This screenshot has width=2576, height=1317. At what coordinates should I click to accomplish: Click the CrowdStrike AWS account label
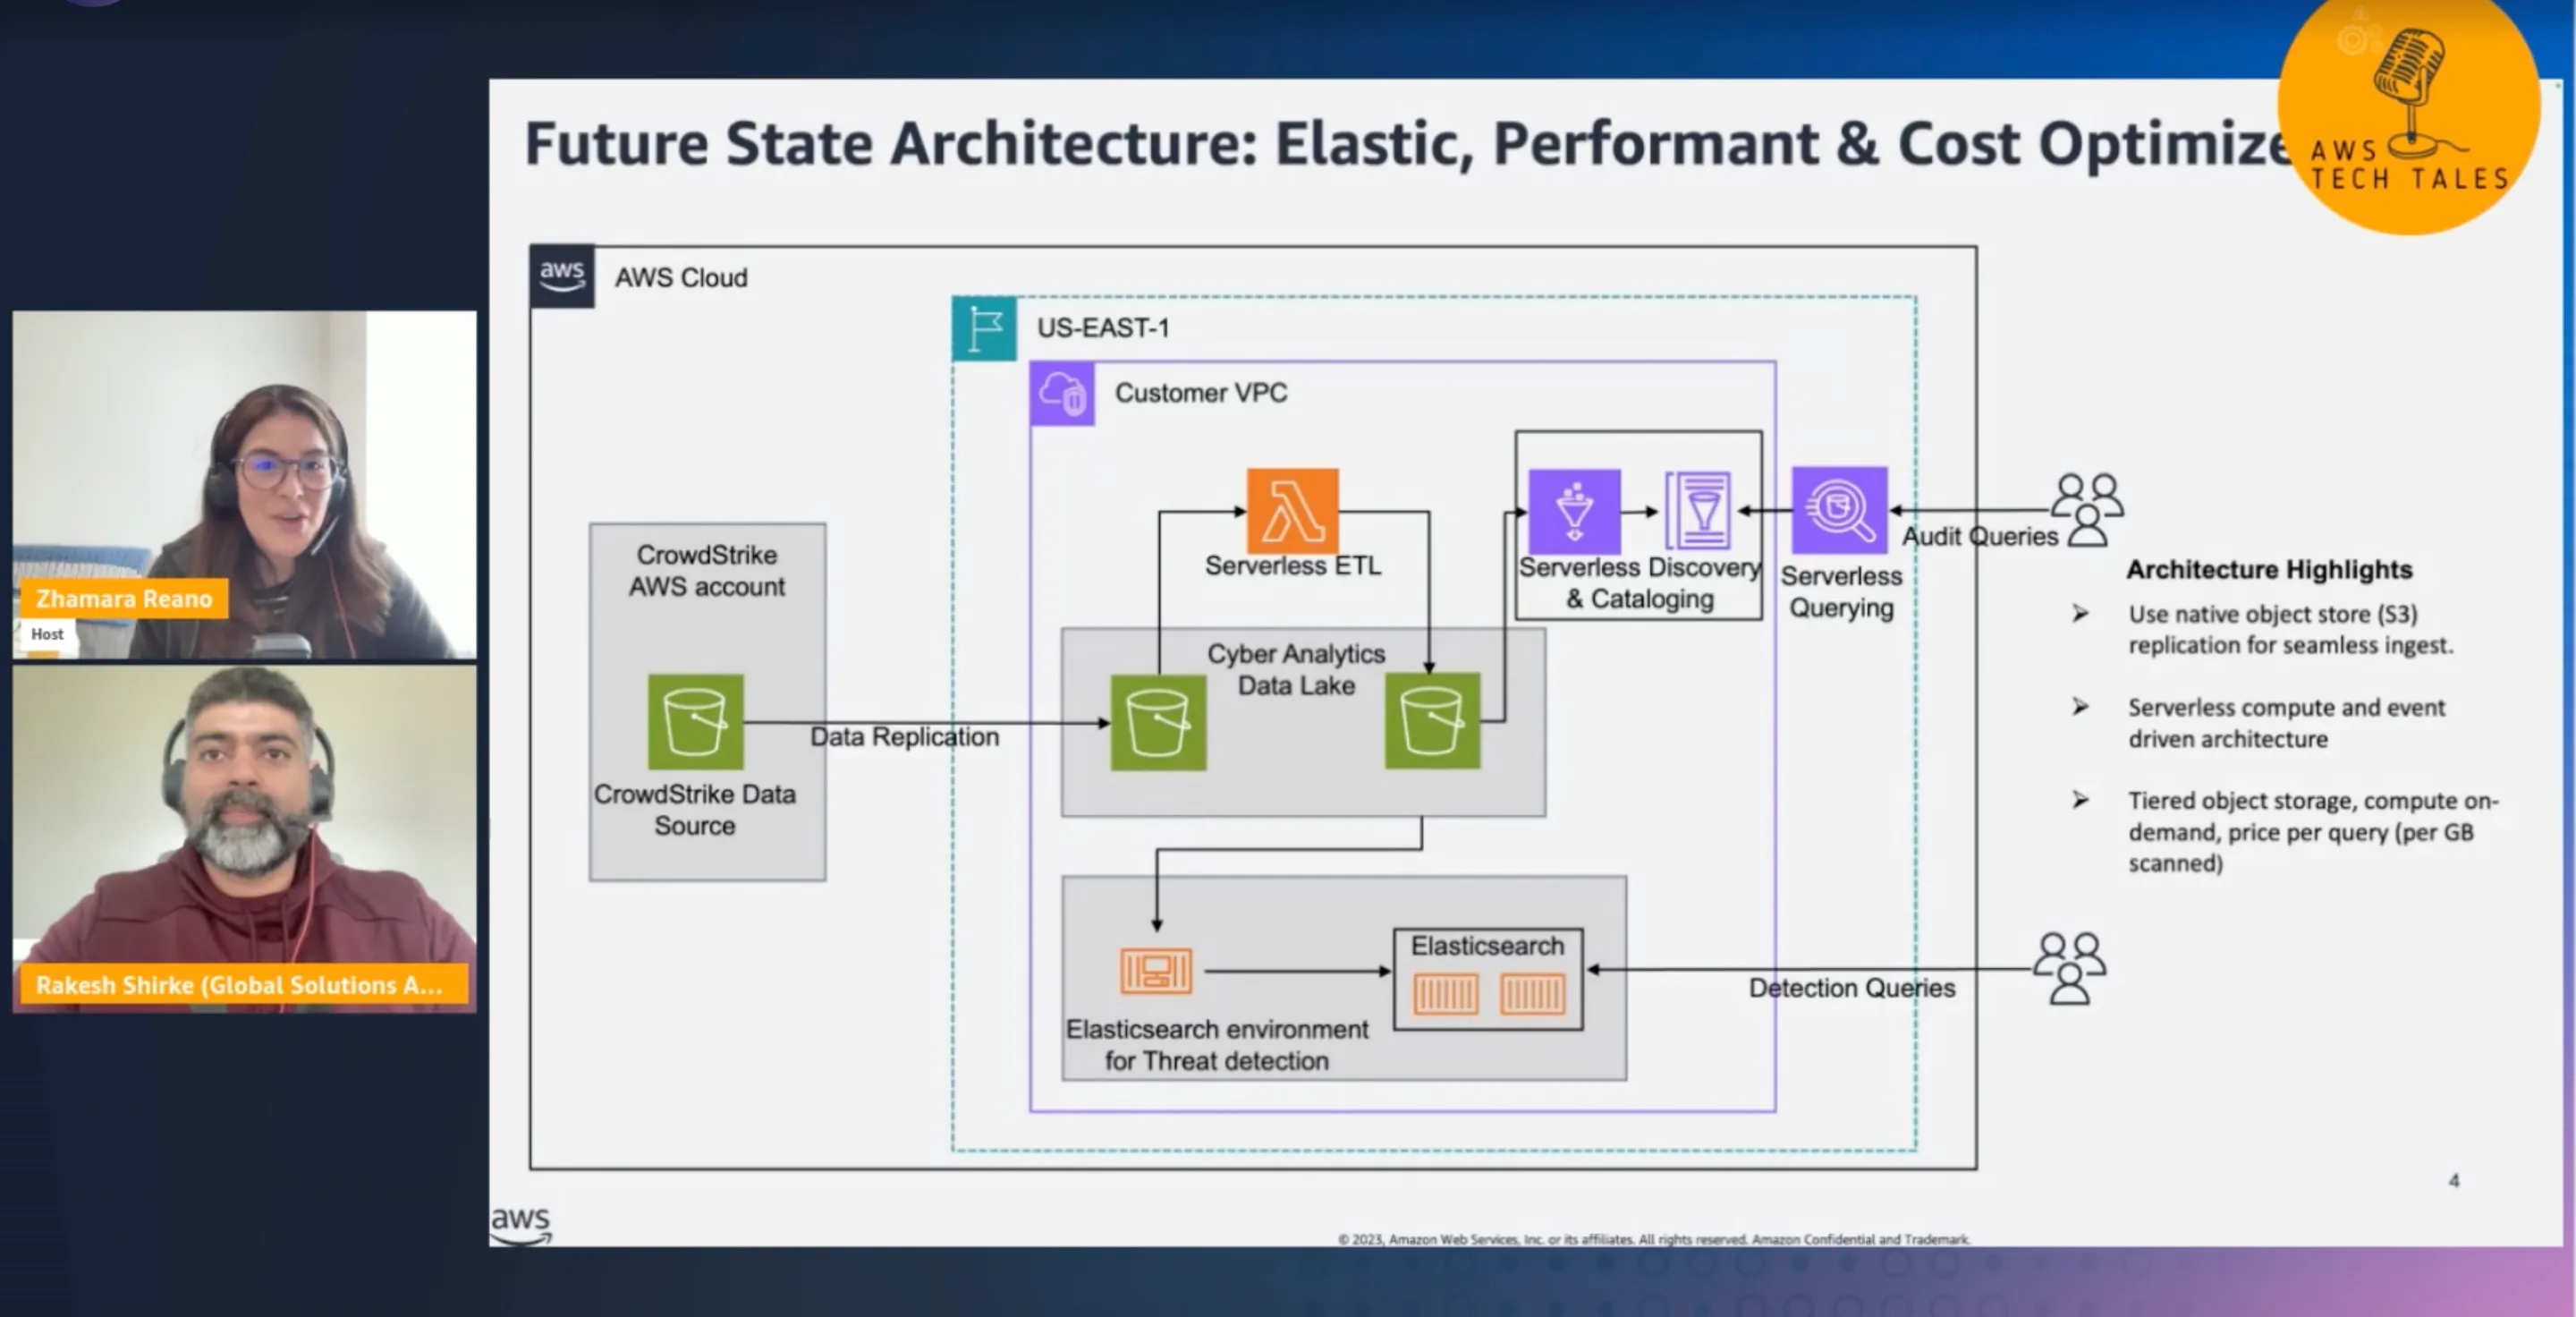pyautogui.click(x=707, y=570)
